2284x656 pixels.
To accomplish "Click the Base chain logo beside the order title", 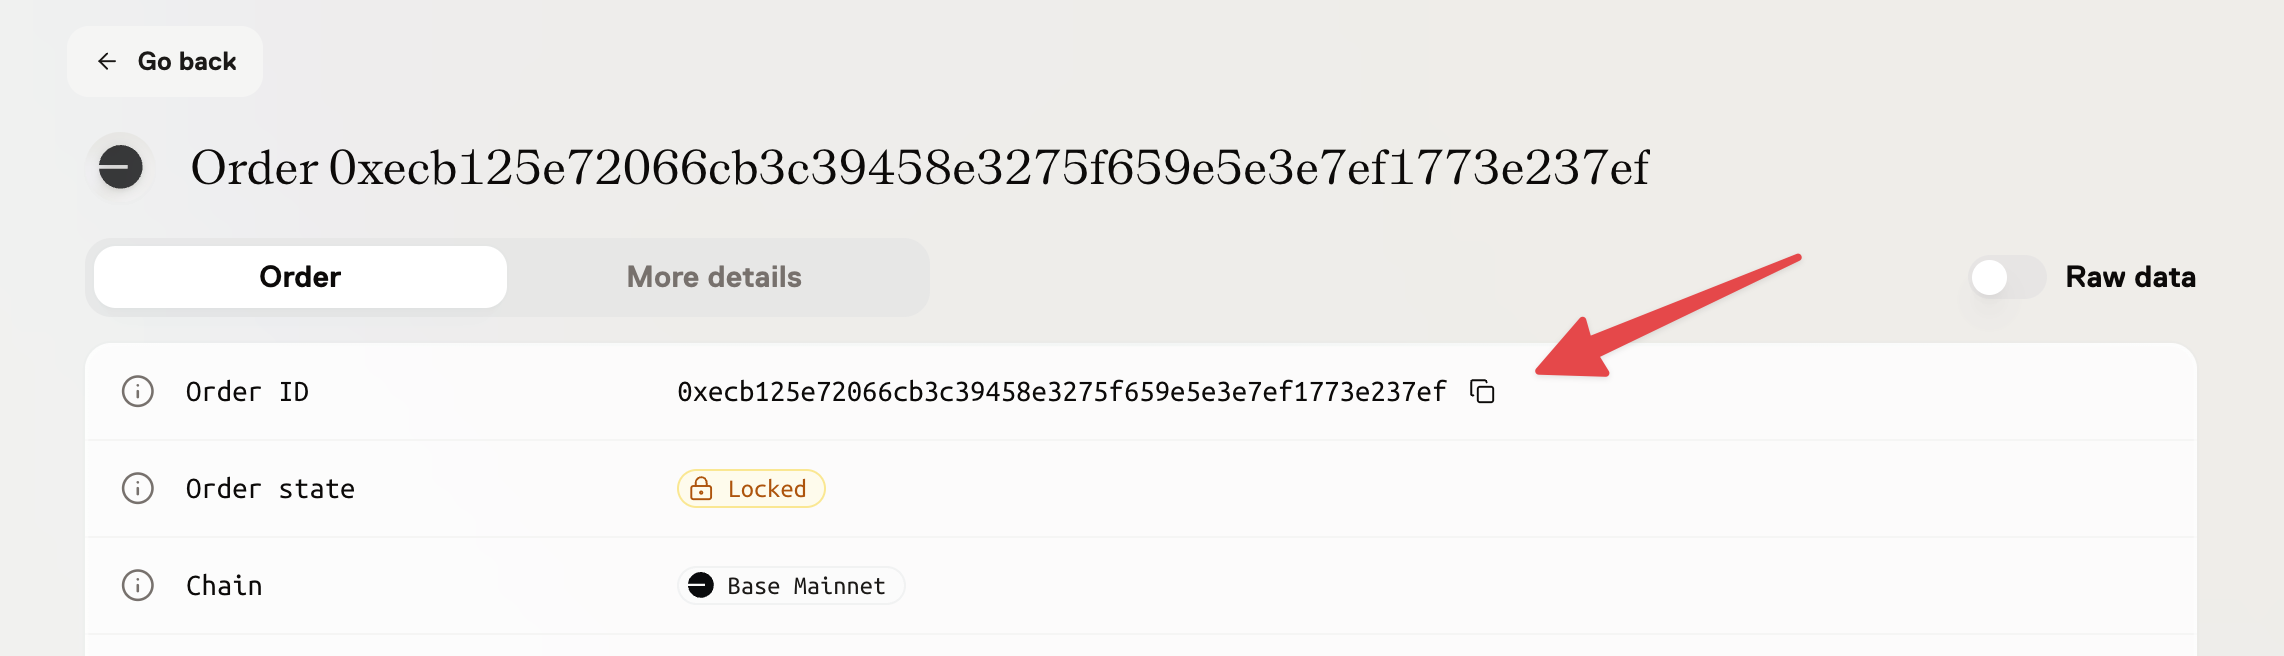I will [x=121, y=167].
